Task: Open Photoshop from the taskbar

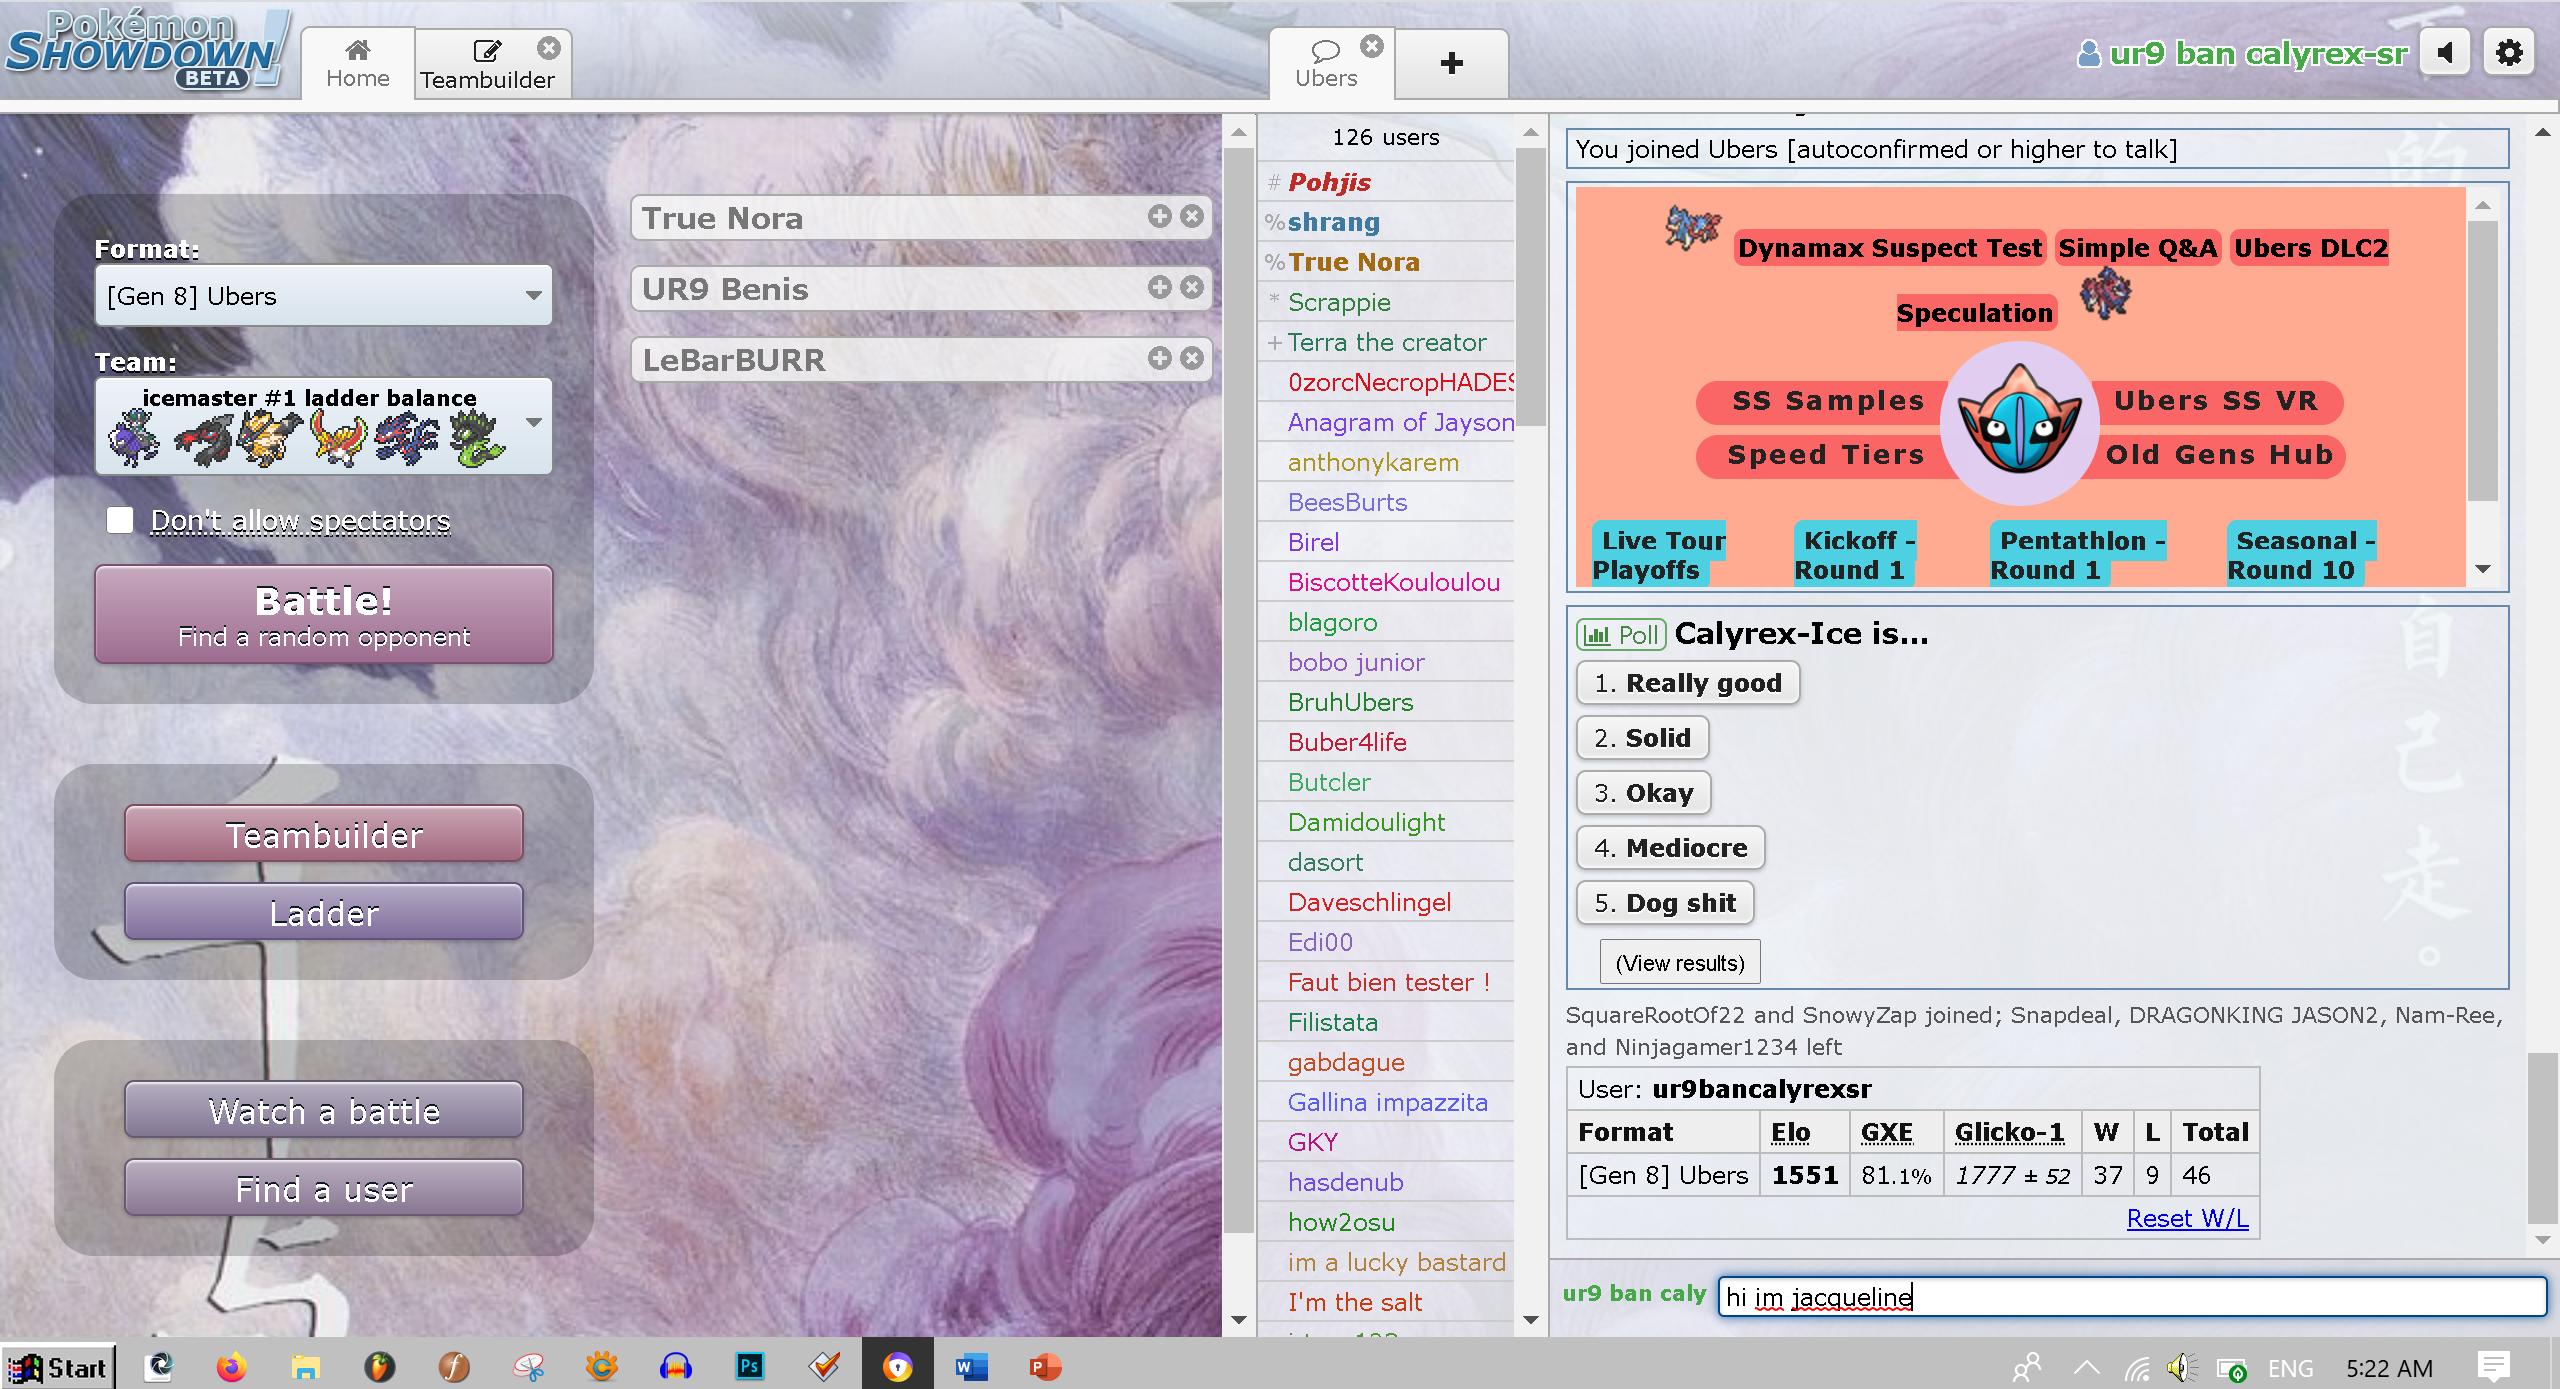Action: click(749, 1366)
